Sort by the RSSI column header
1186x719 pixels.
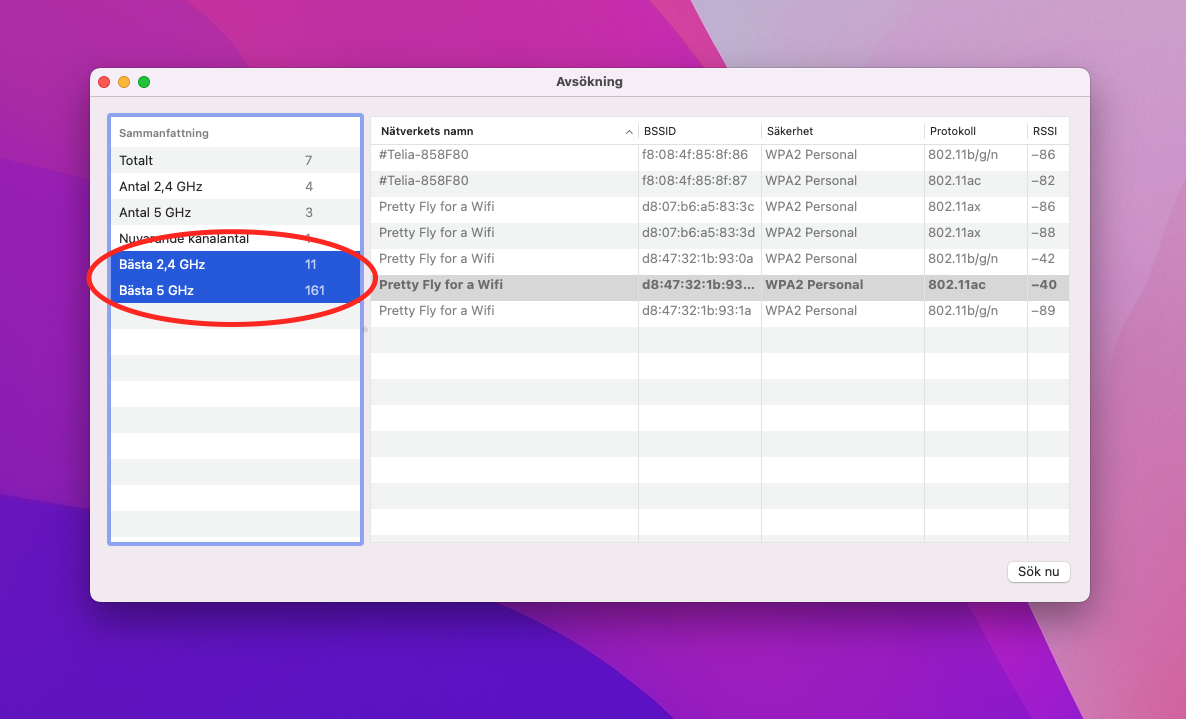1045,132
